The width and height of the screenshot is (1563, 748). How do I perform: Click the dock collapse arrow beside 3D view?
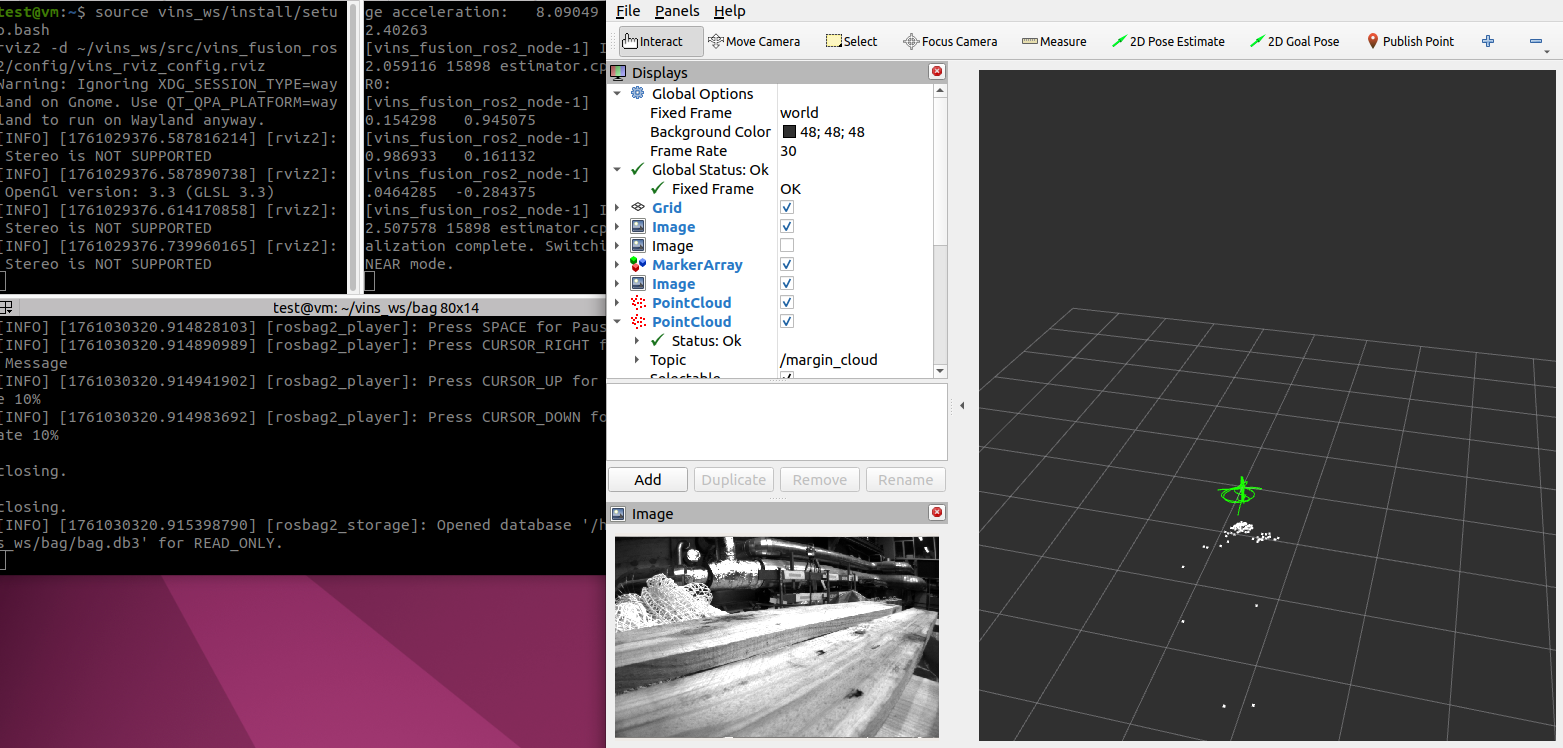pyautogui.click(x=962, y=405)
